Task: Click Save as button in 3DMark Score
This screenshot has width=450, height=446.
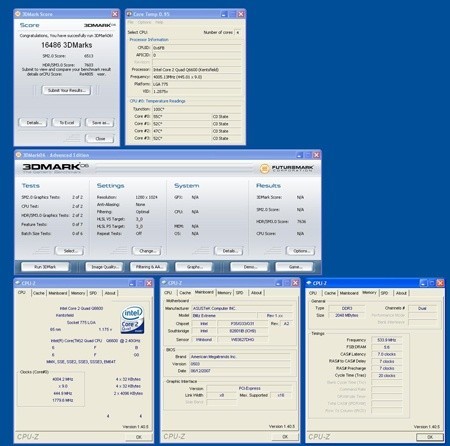Action: point(100,123)
